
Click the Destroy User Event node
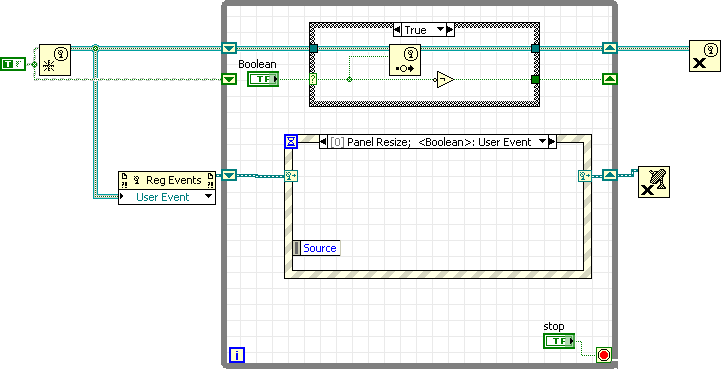coord(704,56)
